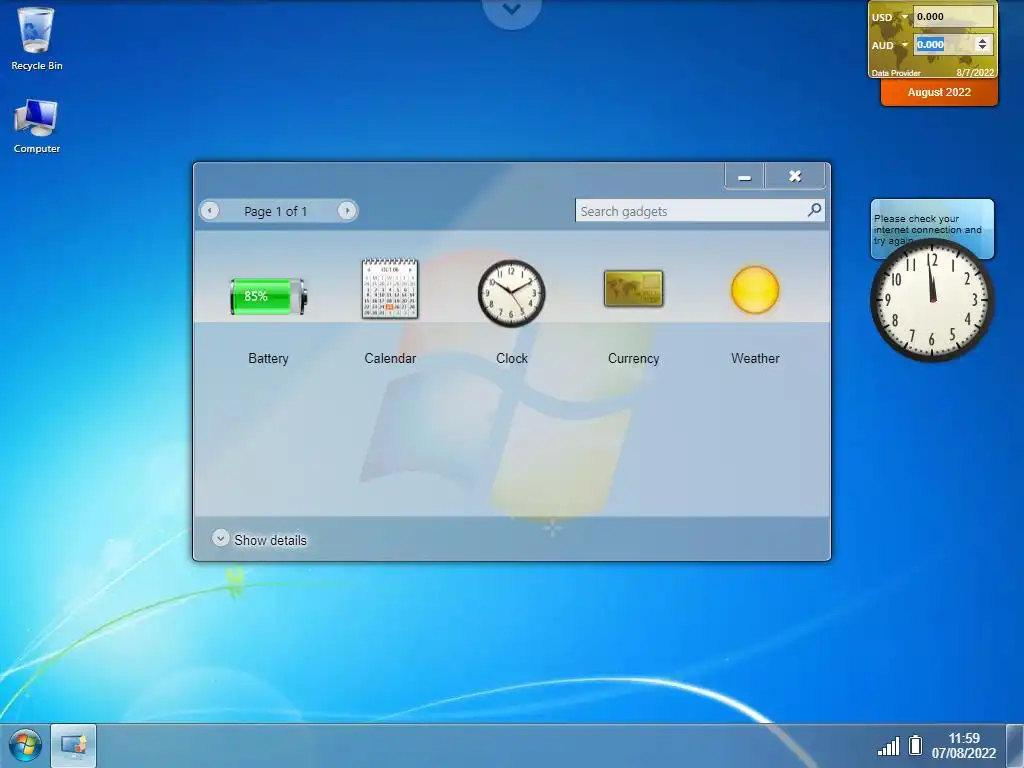This screenshot has width=1024, height=768.
Task: Expand Show details in gadget gallery
Action: pos(260,539)
